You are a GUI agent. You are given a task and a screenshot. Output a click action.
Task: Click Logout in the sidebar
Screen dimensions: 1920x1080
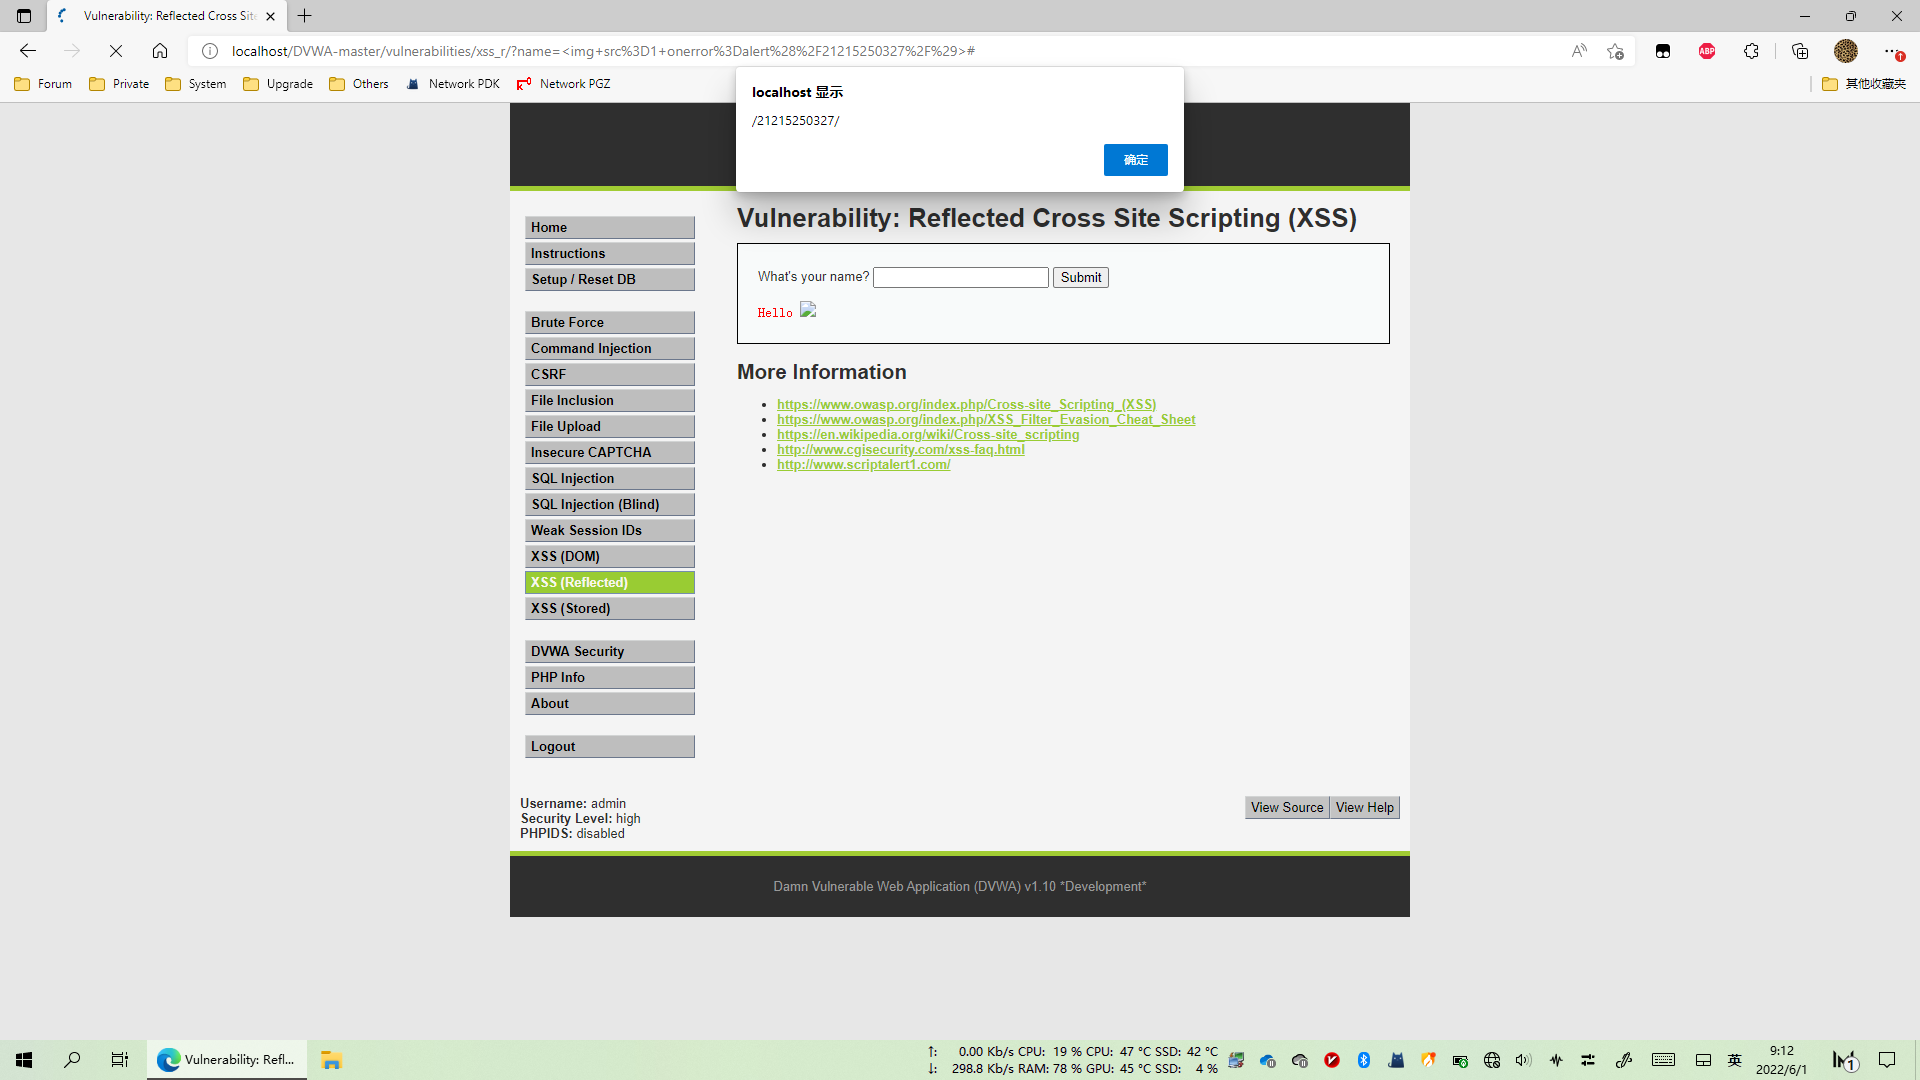pyautogui.click(x=609, y=747)
